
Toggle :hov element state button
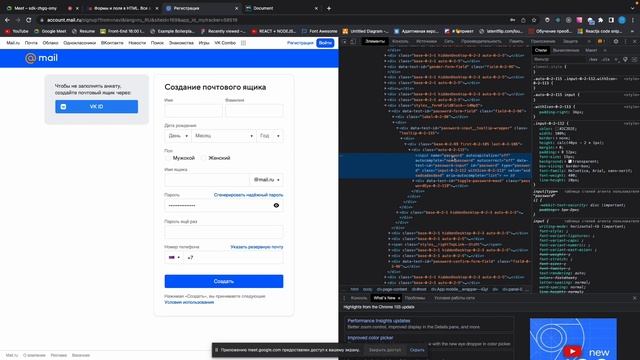593,60
